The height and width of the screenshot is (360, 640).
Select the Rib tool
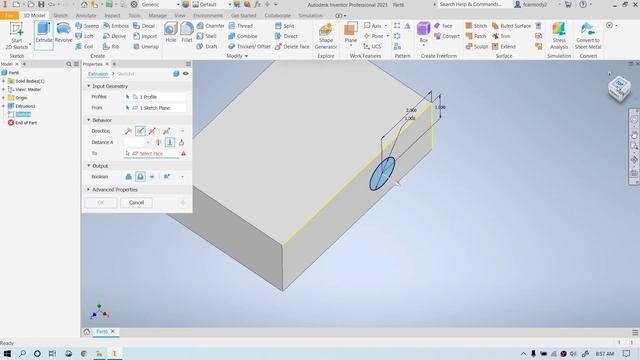111,47
